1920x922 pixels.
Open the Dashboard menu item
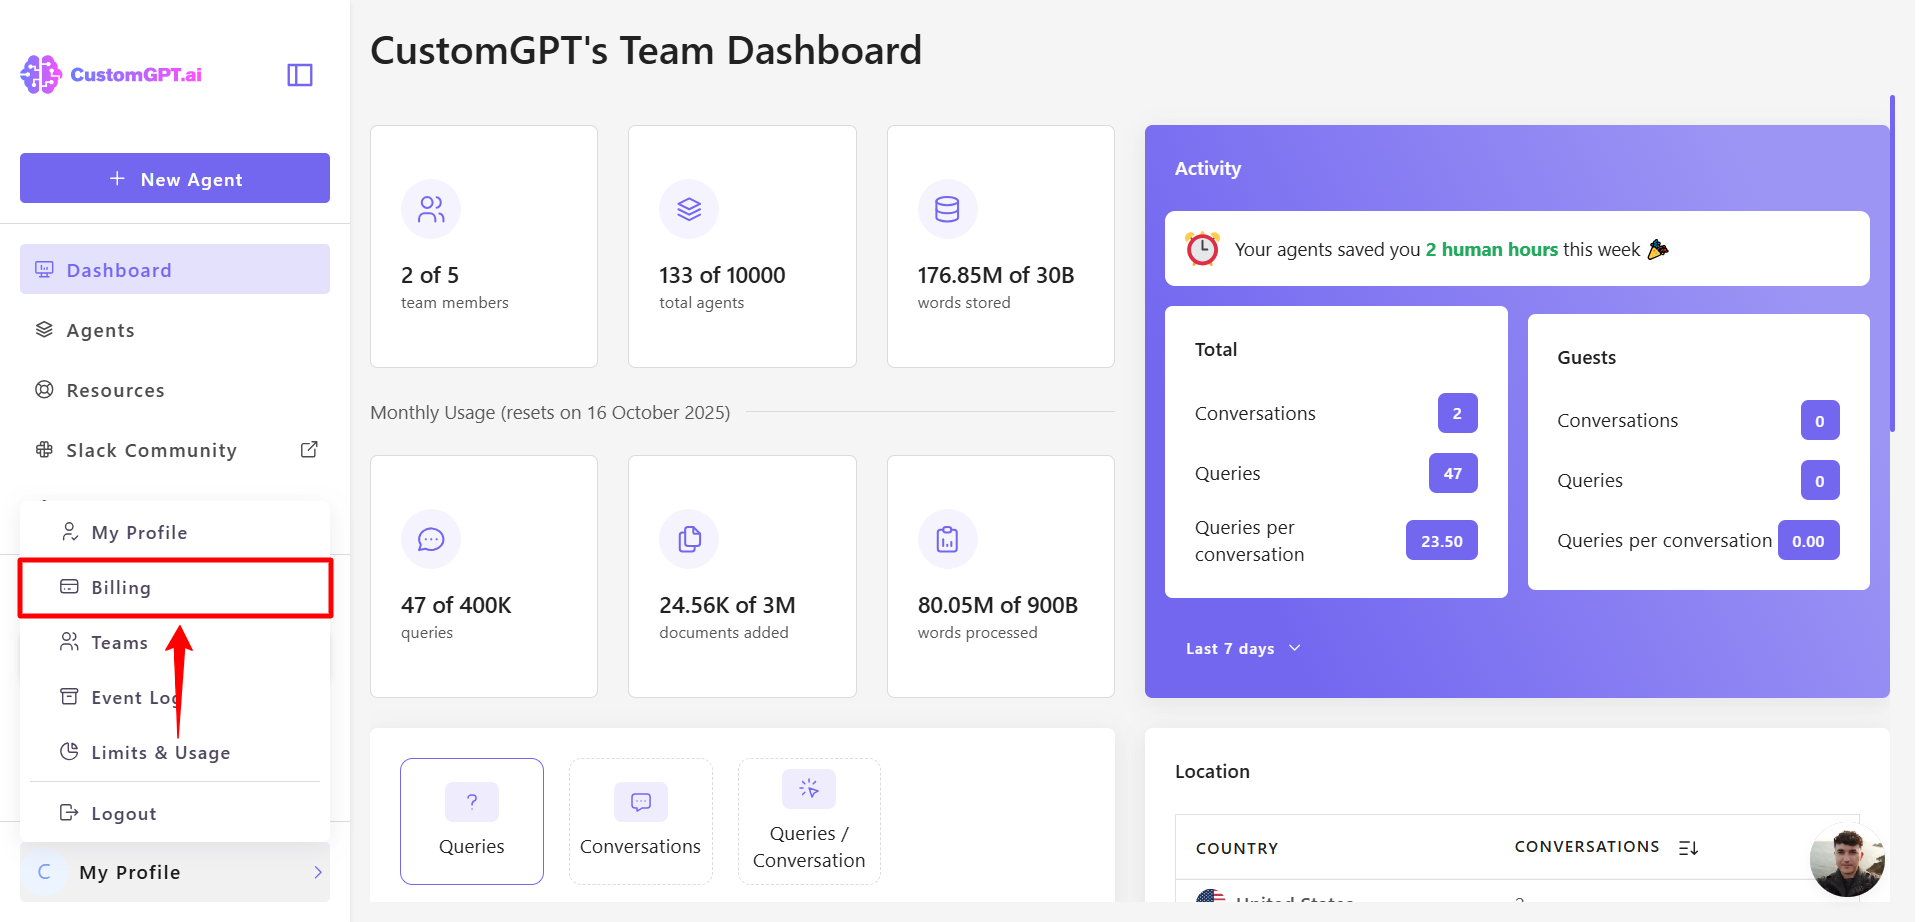175,269
